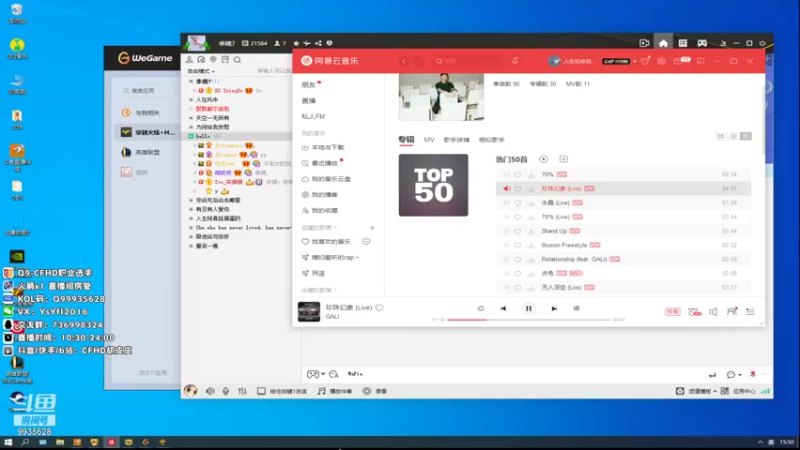
Task: Switch to the MV tab
Action: coord(429,140)
